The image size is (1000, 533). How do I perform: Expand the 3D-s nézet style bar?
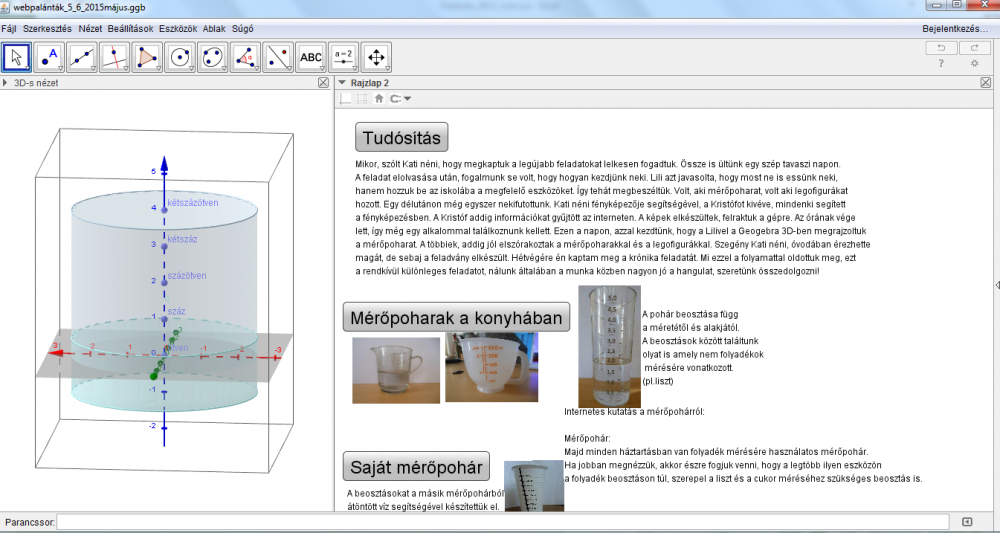[7, 83]
